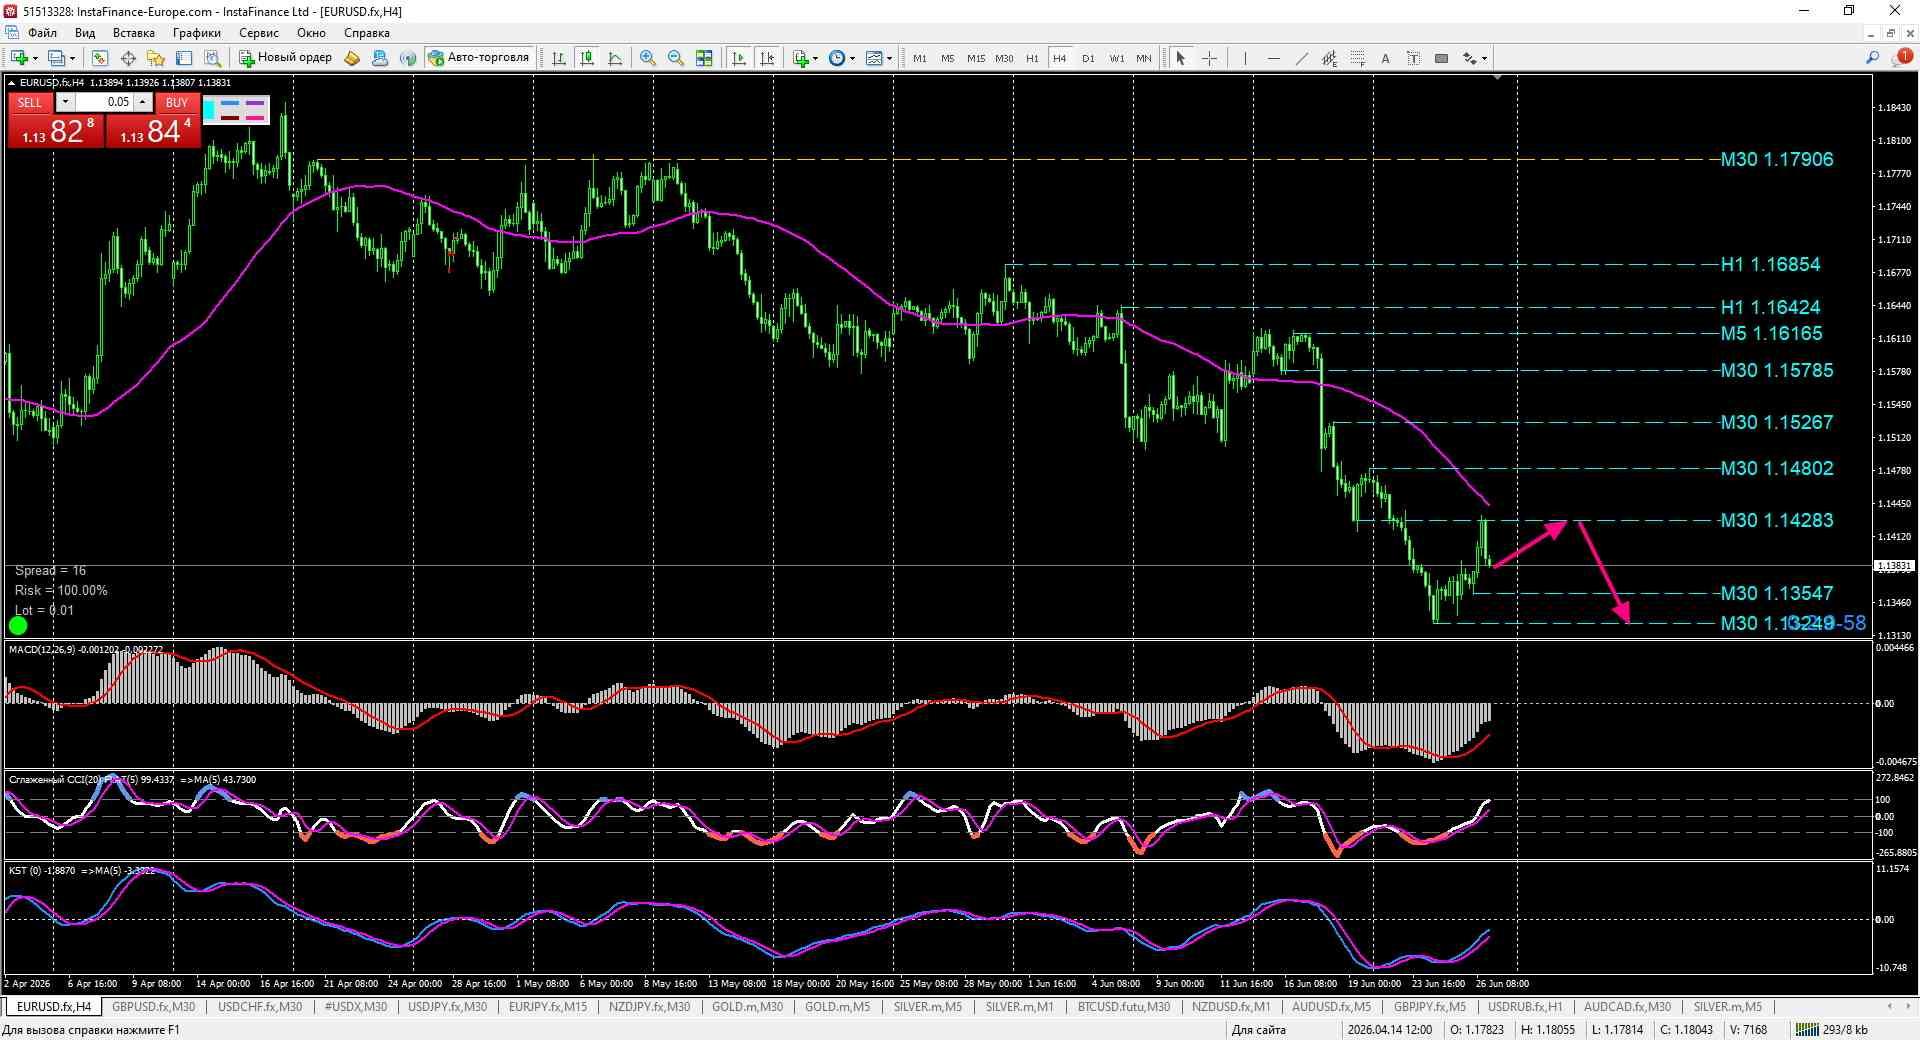Screen dimensions: 1920x1040
Task: Open the new chart icon
Action: click(18, 58)
